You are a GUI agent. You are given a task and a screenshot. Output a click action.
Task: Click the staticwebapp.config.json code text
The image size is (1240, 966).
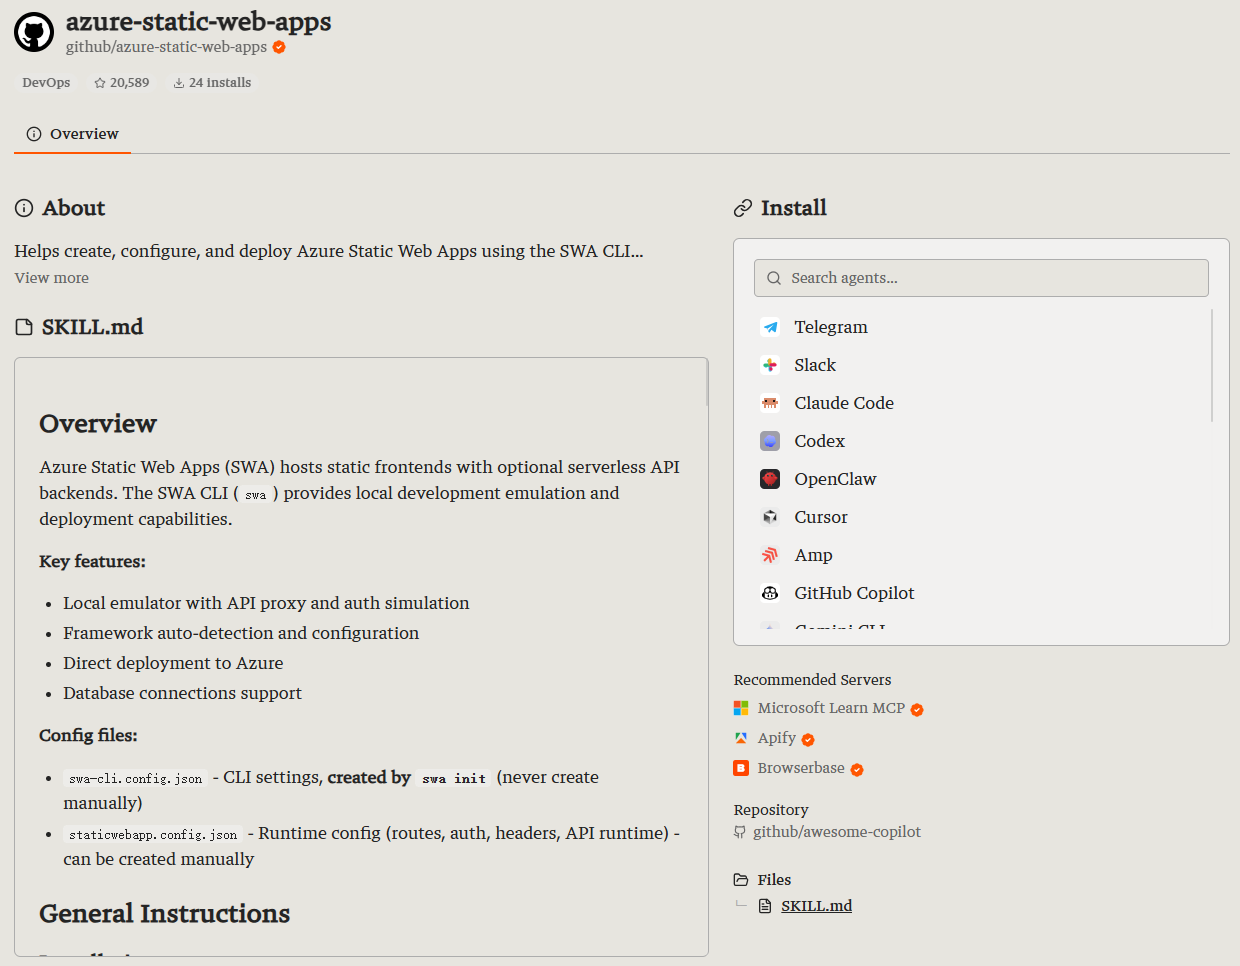[153, 835]
